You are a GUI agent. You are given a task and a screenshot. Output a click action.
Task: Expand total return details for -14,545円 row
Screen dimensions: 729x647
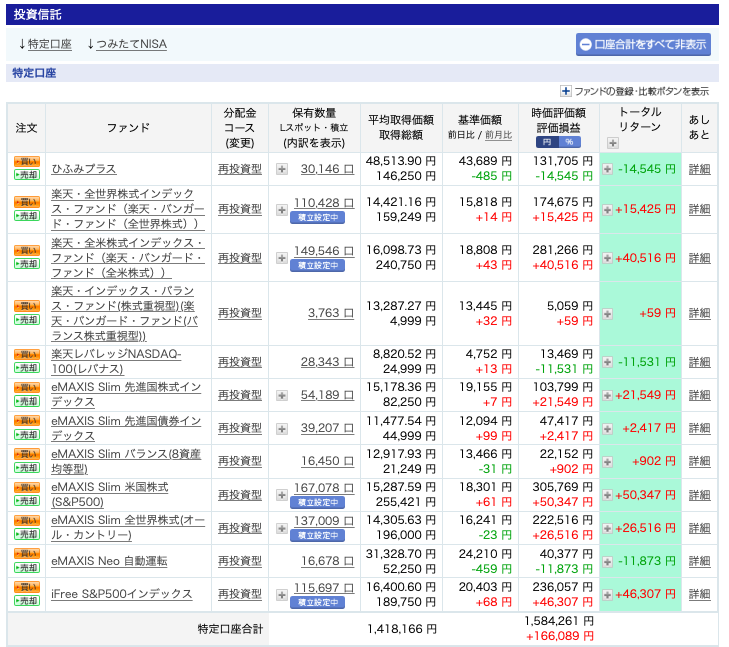pyautogui.click(x=607, y=169)
